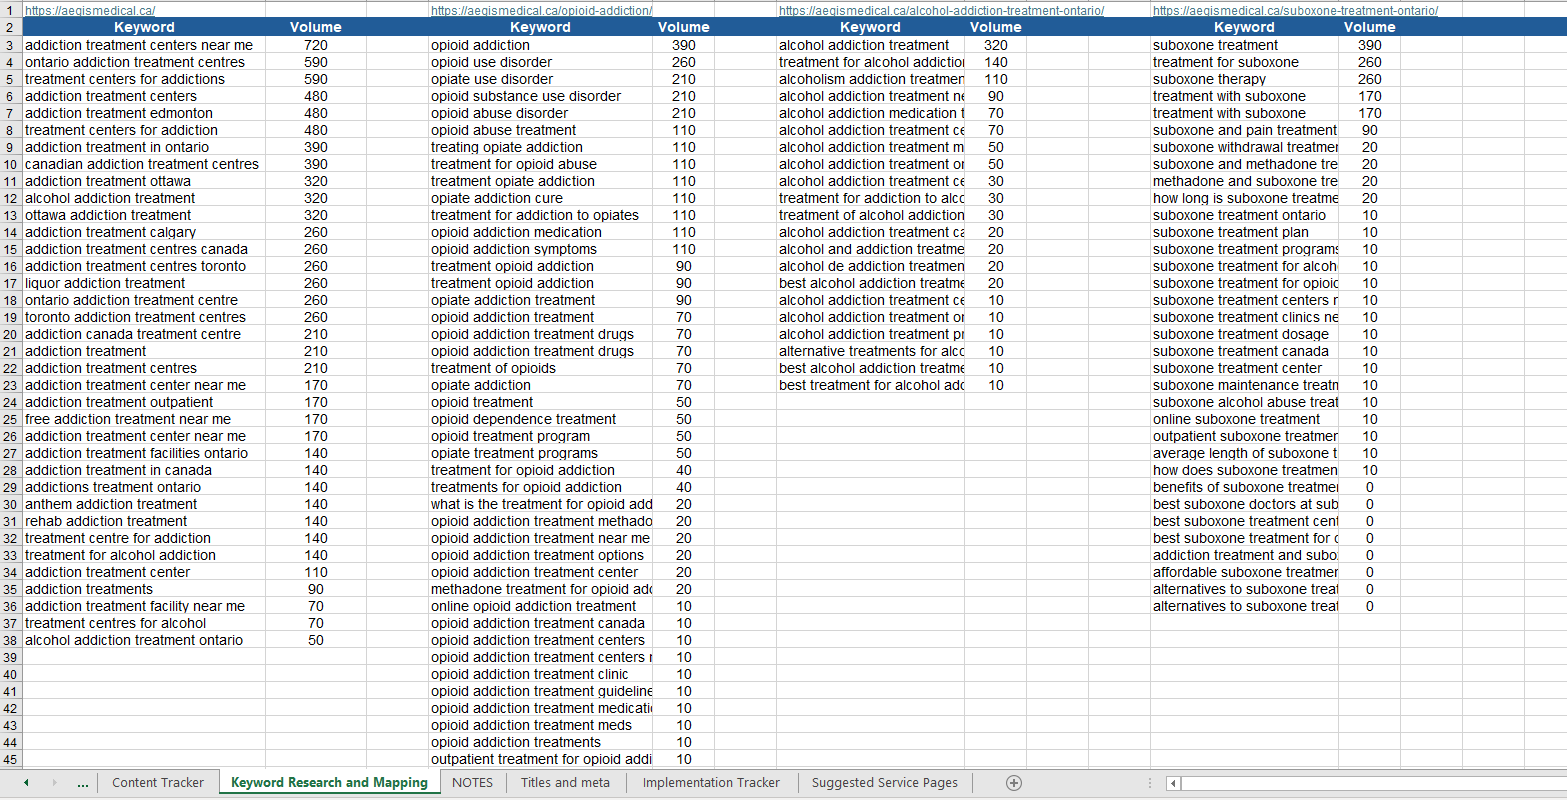
Task: Select cell 'suboxone treatment center'
Action: pyautogui.click(x=1244, y=368)
